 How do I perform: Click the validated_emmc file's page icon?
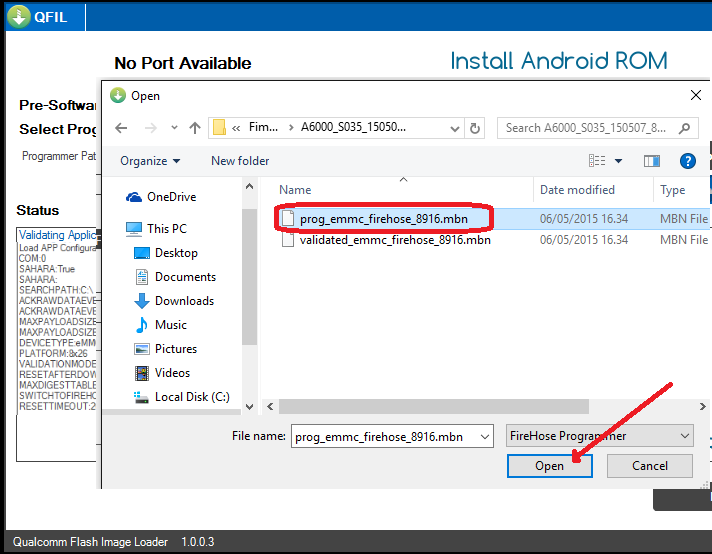point(287,240)
